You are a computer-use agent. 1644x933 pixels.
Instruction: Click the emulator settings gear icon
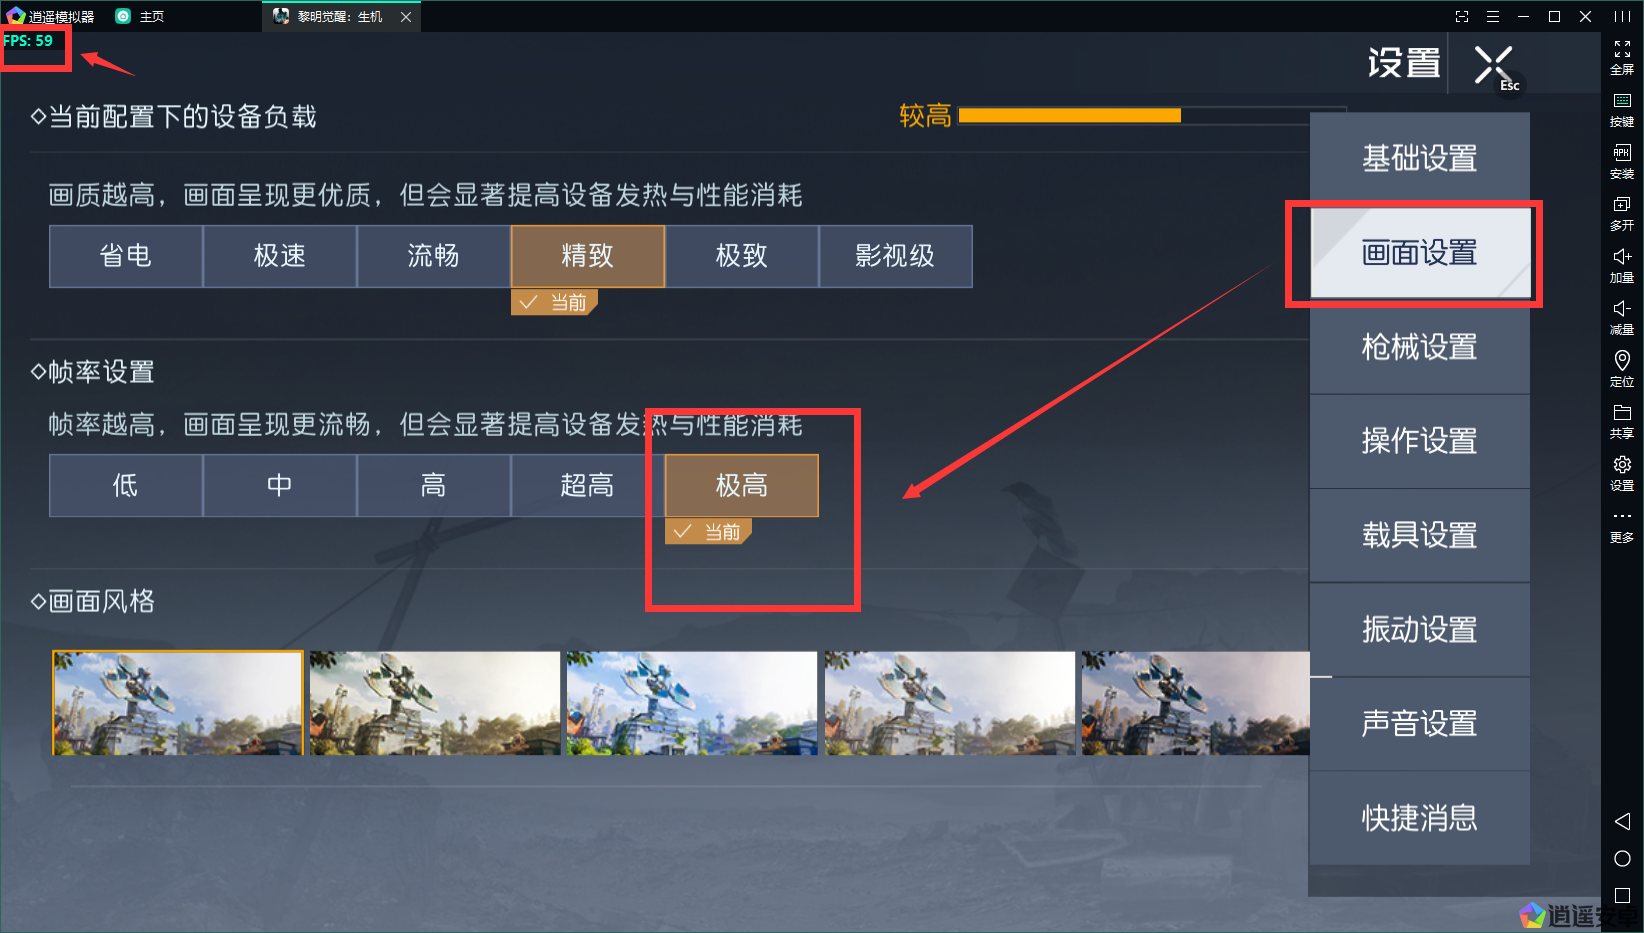click(x=1622, y=473)
